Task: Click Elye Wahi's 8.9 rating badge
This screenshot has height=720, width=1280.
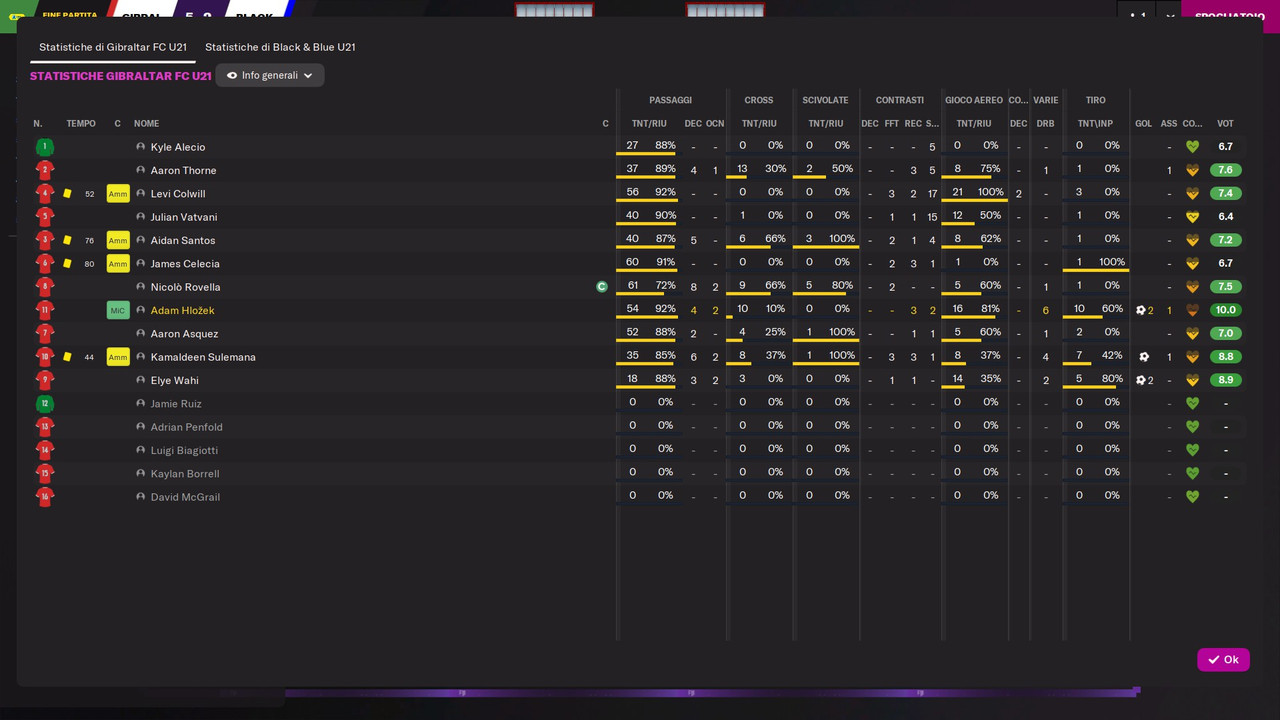Action: coord(1225,380)
